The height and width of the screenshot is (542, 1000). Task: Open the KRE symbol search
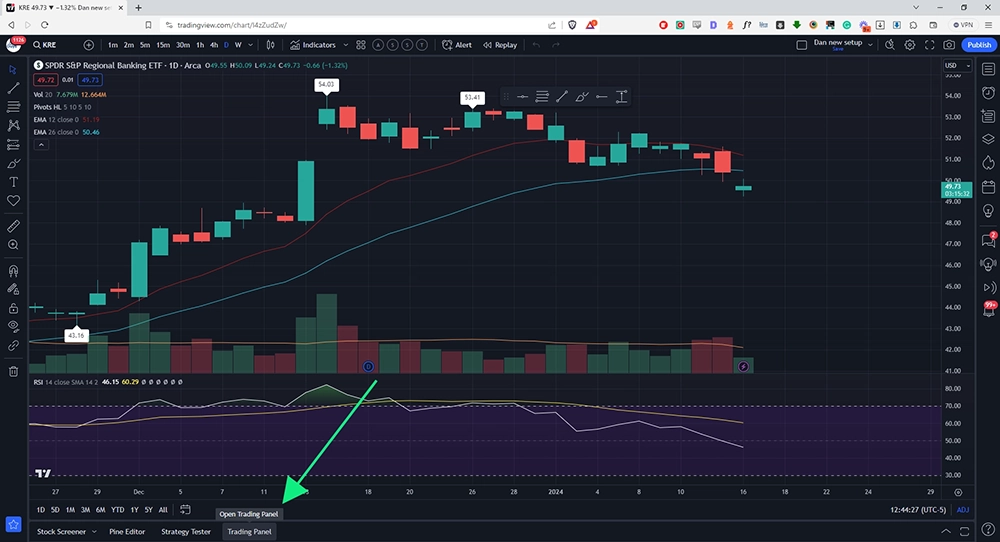(45, 45)
